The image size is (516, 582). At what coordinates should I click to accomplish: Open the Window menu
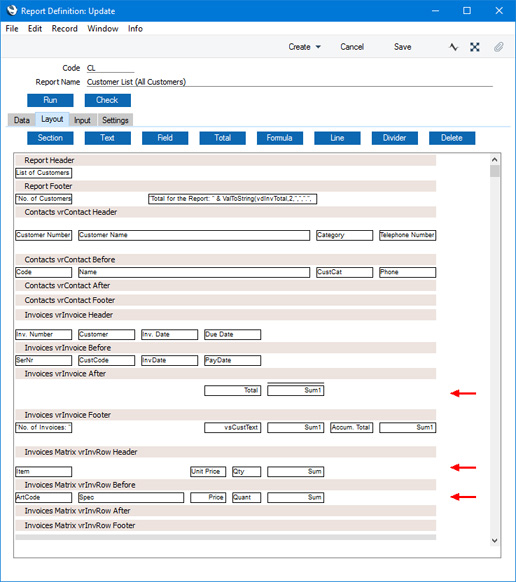103,29
